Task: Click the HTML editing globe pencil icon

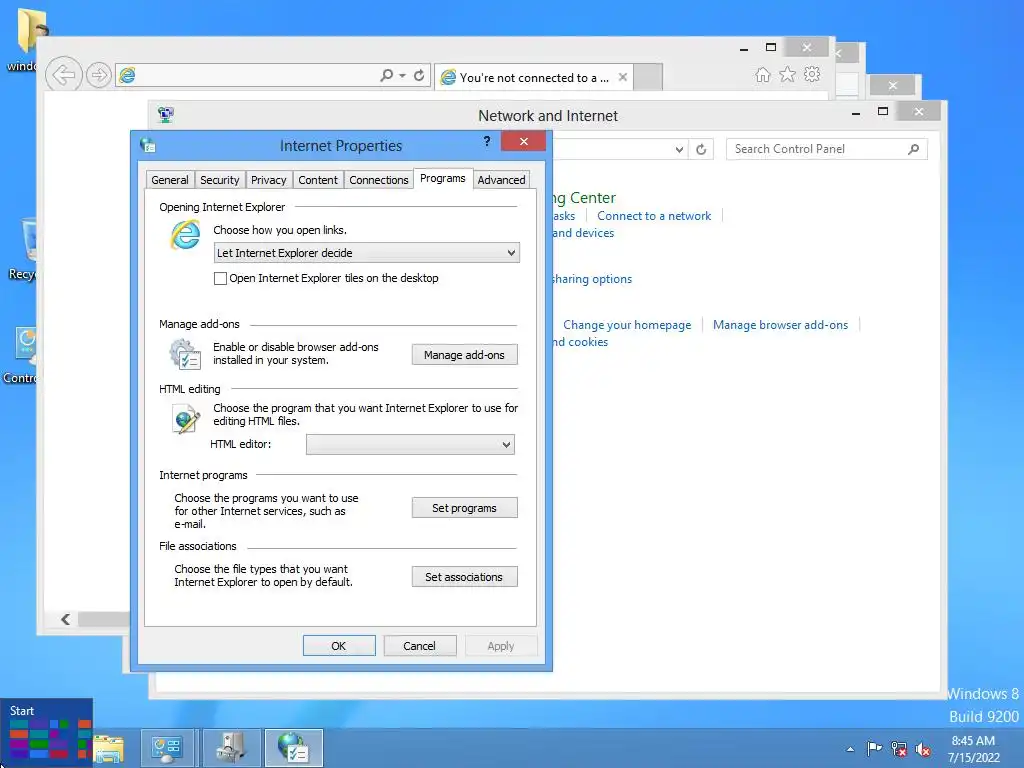Action: point(186,419)
